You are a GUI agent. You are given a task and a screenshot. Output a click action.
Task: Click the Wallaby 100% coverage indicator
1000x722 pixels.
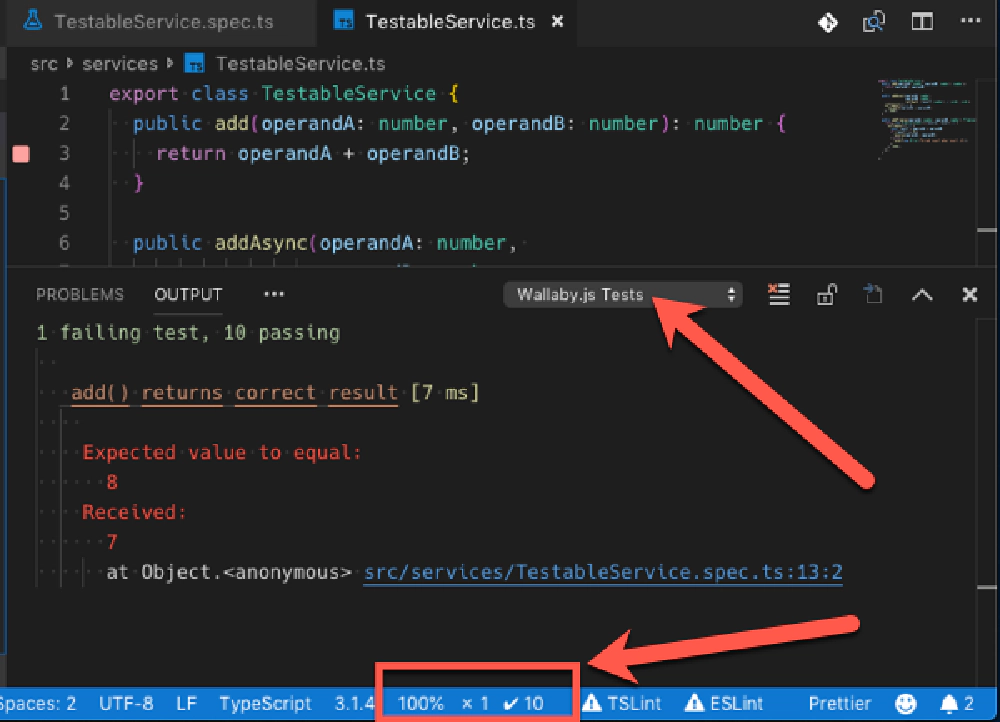point(420,704)
